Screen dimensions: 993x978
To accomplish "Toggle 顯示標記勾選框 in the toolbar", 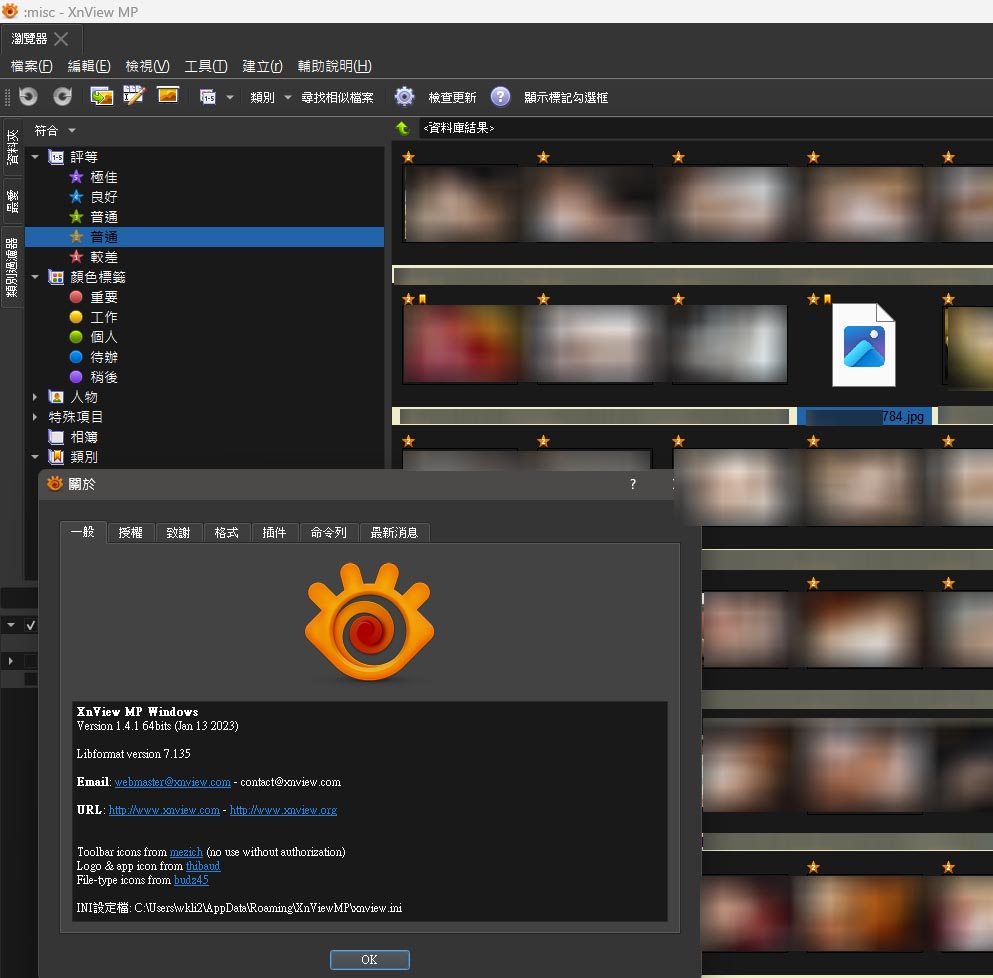I will 566,97.
